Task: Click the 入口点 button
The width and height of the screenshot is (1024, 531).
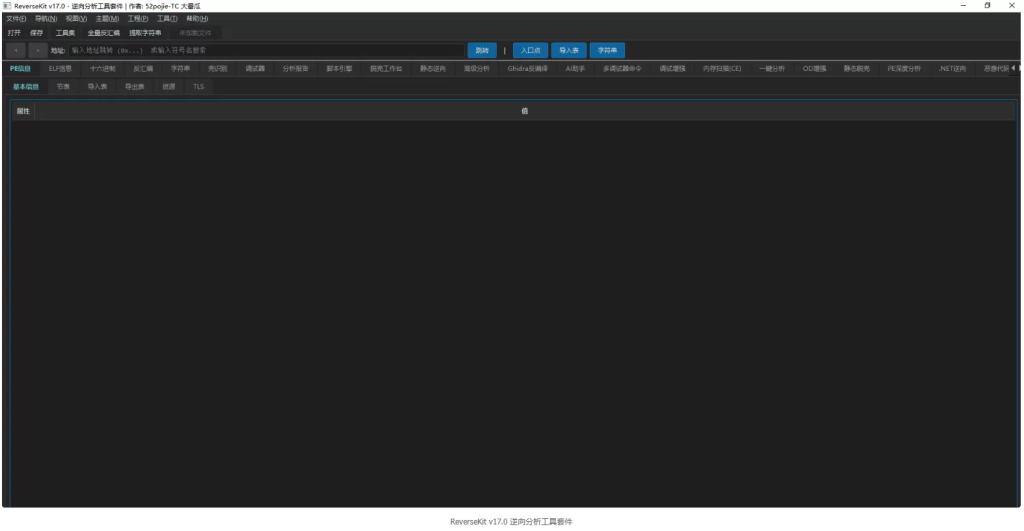Action: coord(530,50)
